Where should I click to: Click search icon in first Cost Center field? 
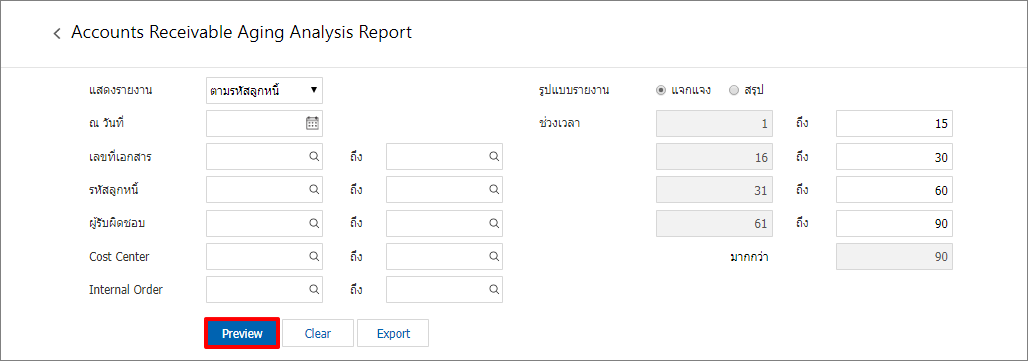[x=314, y=256]
